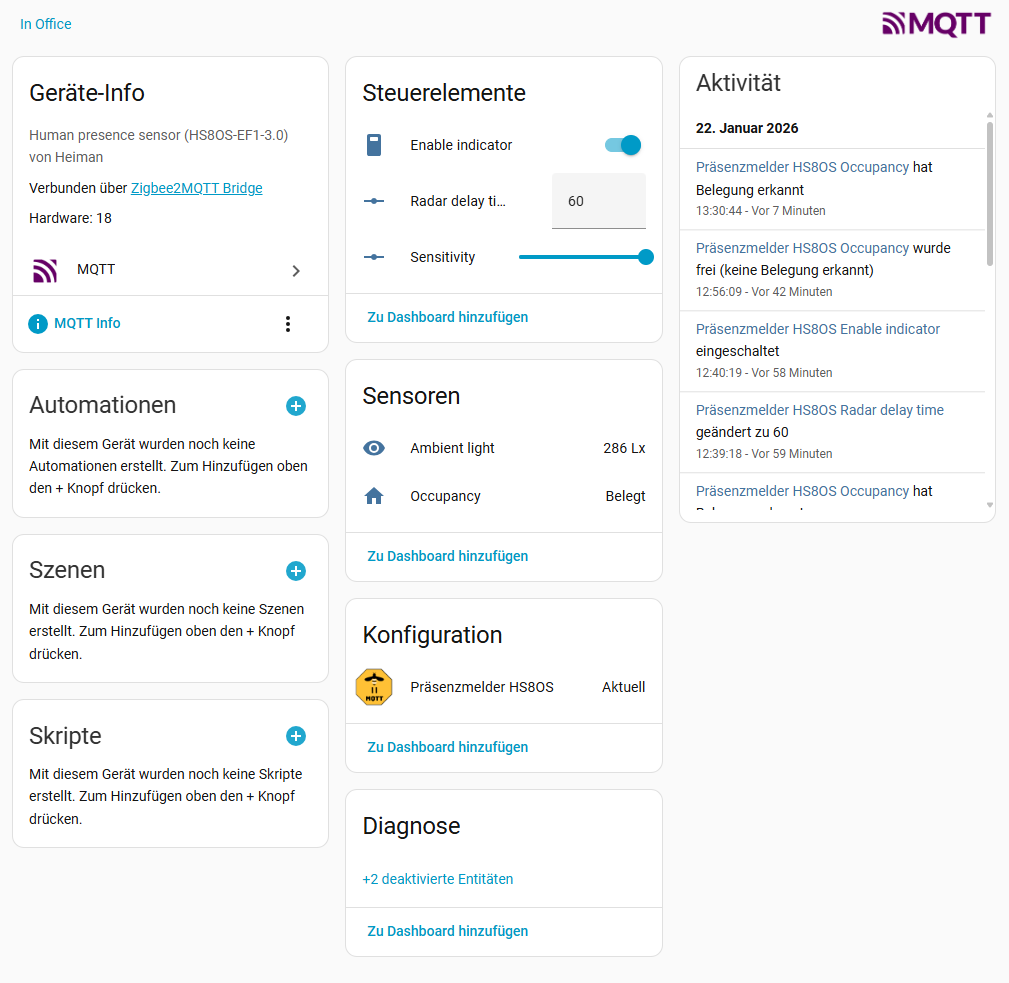Click the Radar delay time input field

tap(598, 201)
